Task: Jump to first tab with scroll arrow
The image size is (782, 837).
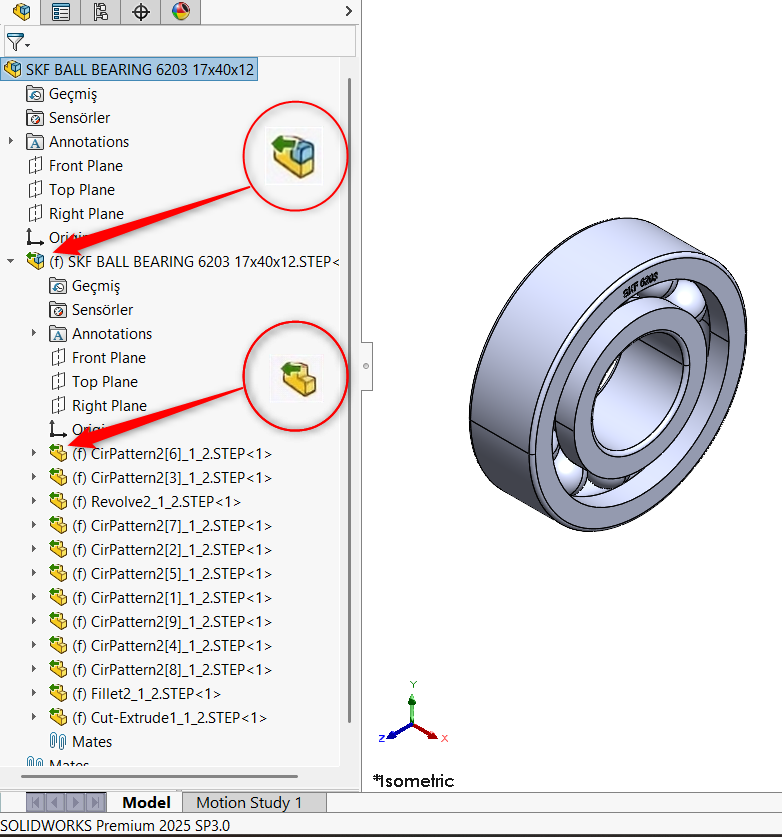Action: coord(35,802)
